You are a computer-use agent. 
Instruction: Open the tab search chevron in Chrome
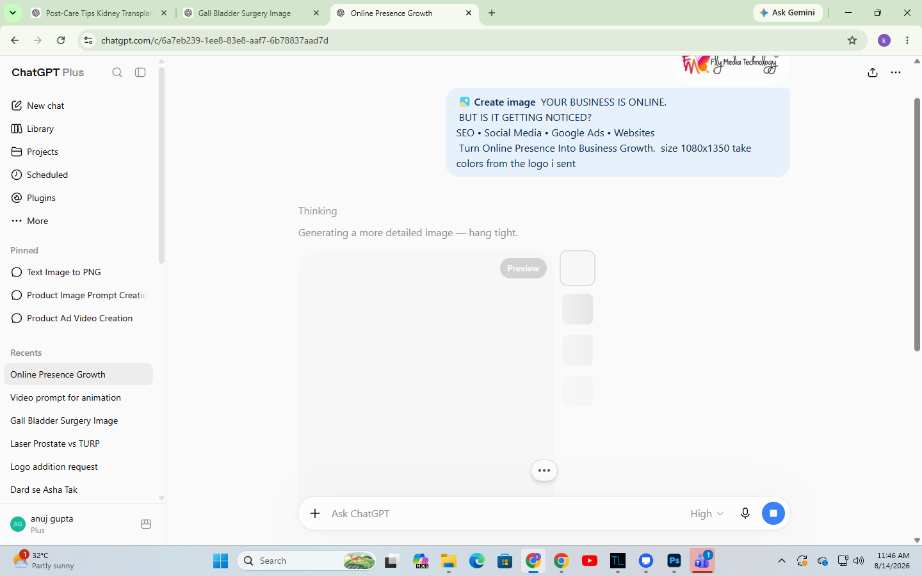click(12, 12)
